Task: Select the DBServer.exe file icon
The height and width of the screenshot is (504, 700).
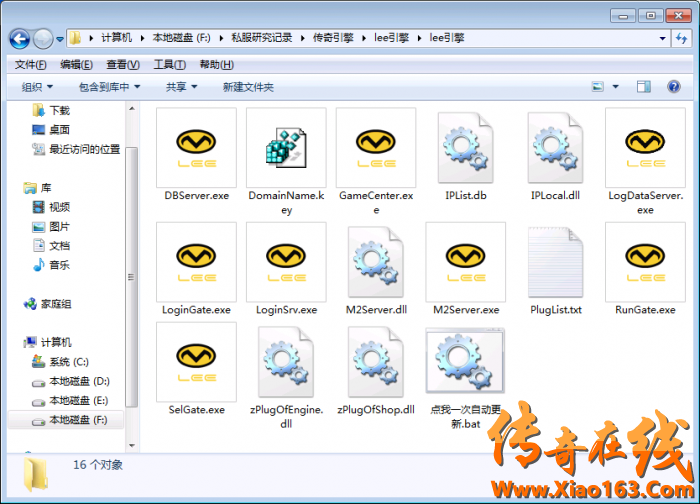Action: tap(196, 148)
